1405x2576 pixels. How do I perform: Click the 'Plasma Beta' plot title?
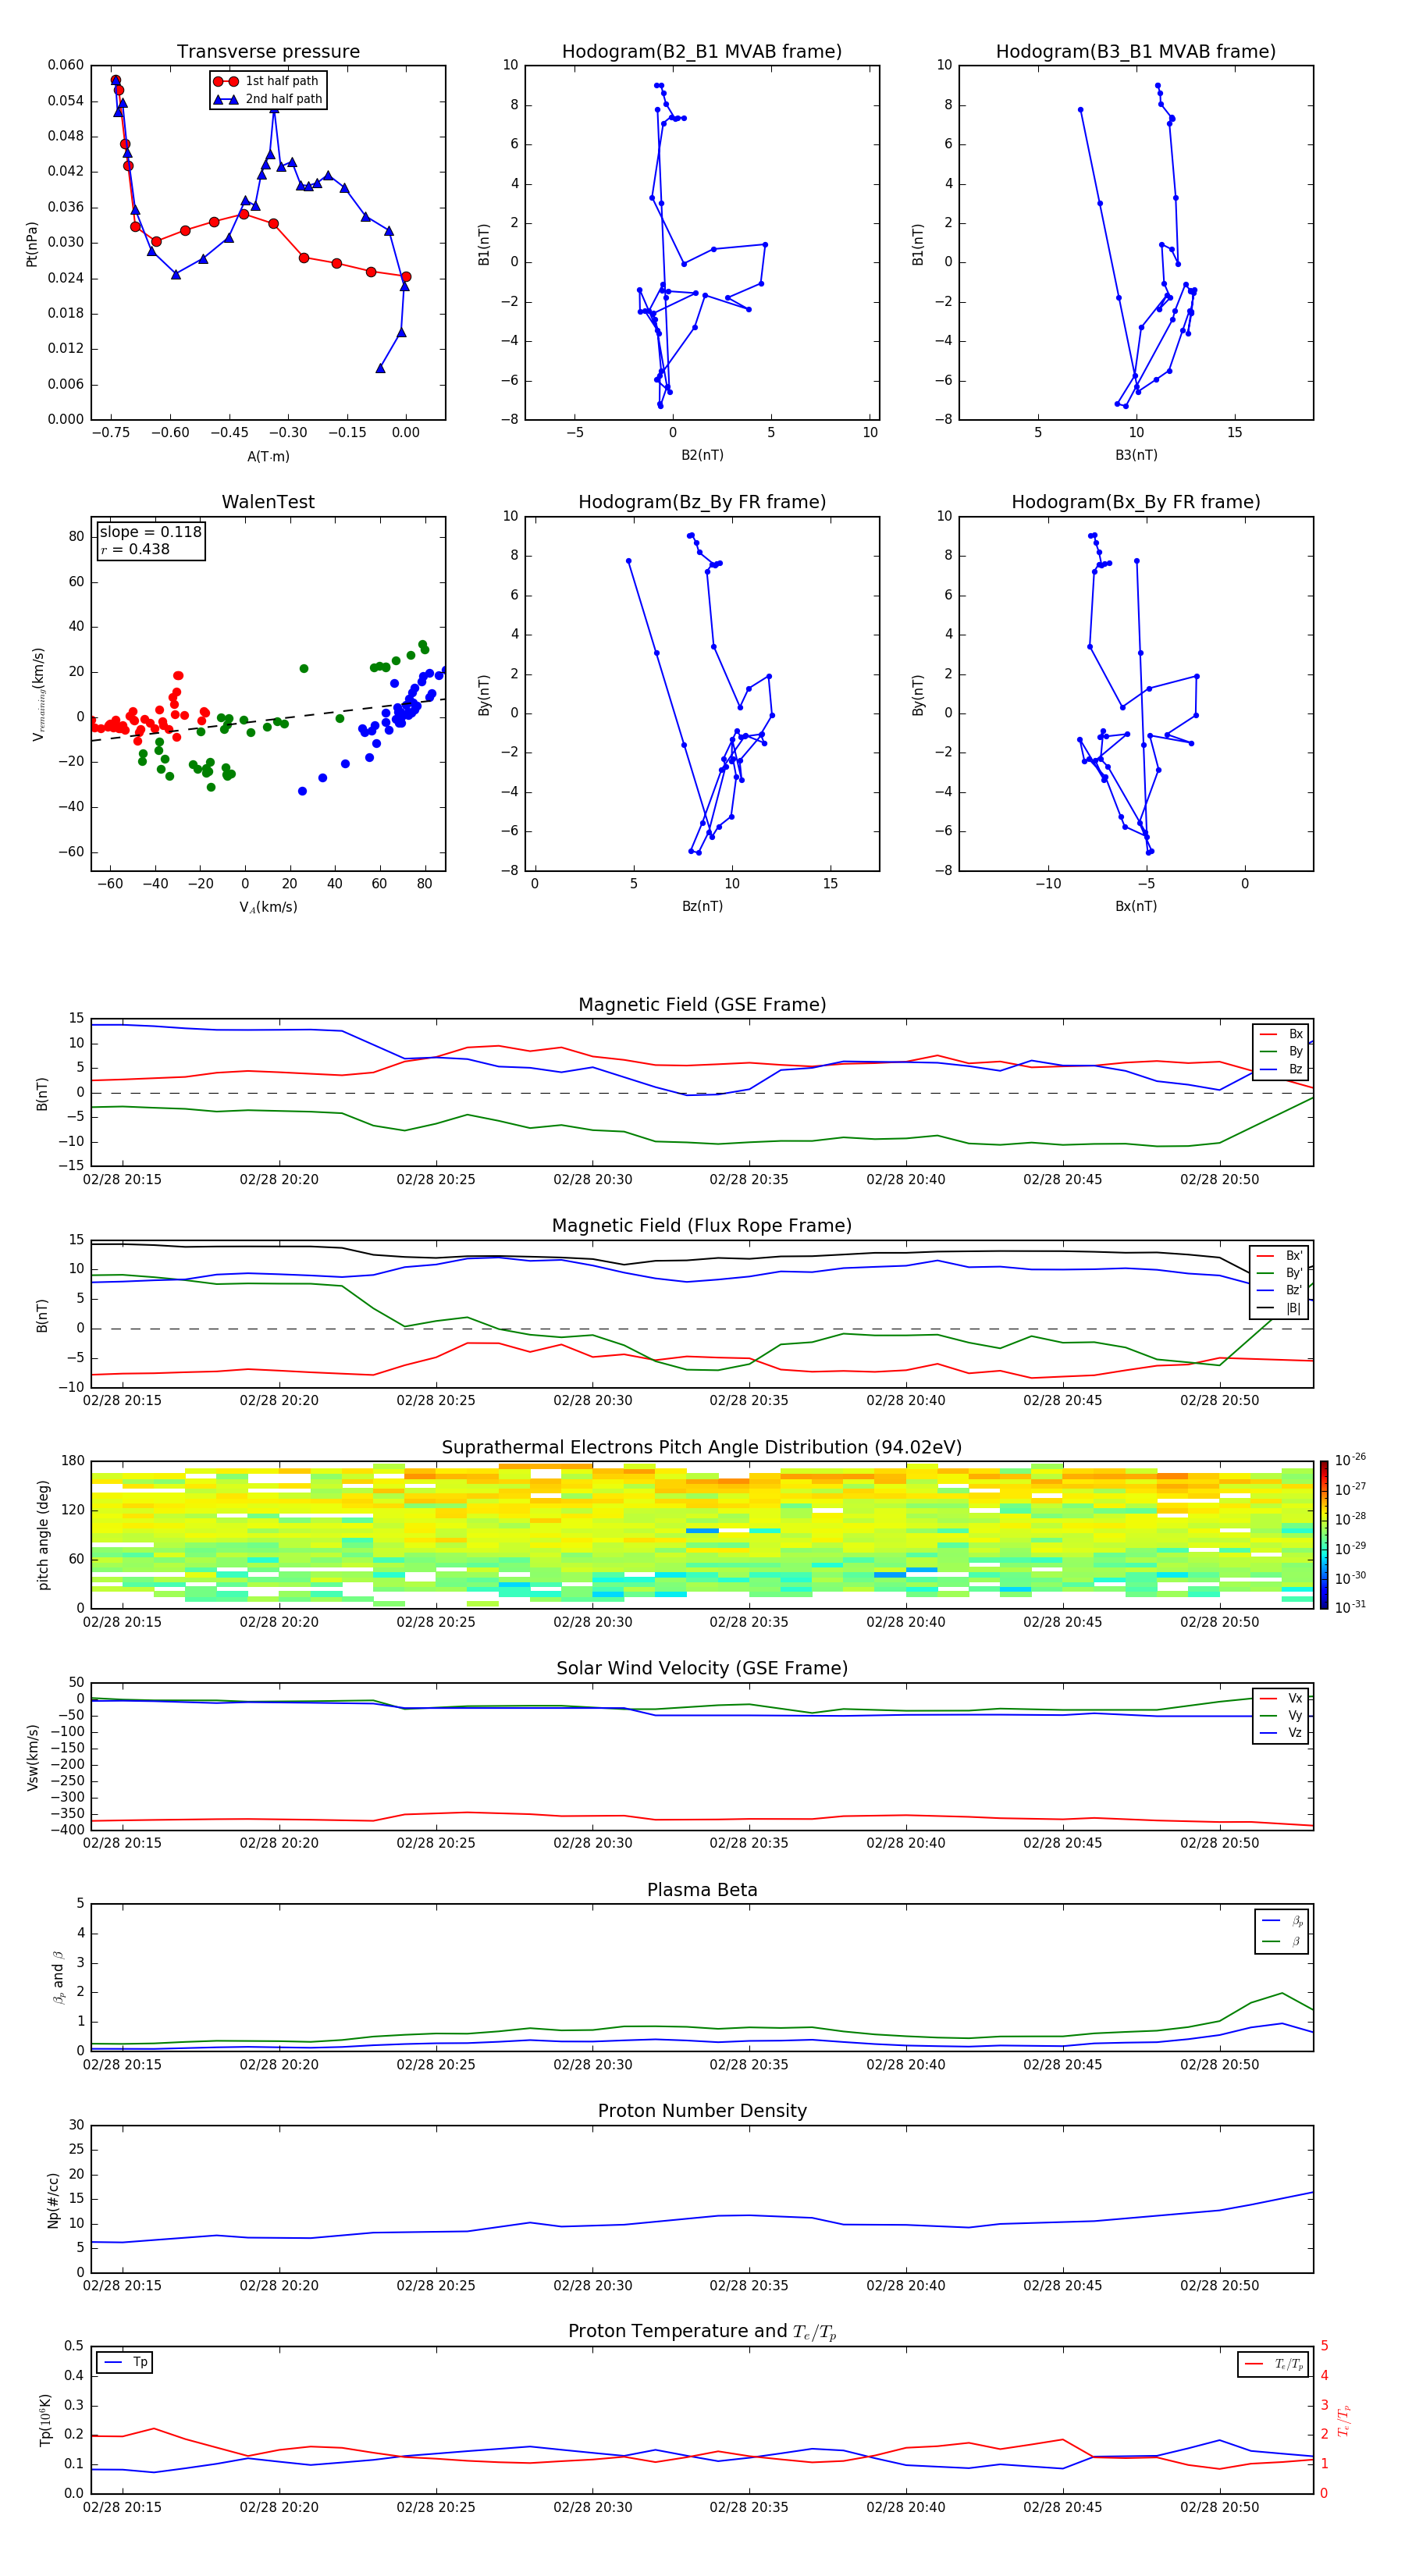pos(702,1890)
